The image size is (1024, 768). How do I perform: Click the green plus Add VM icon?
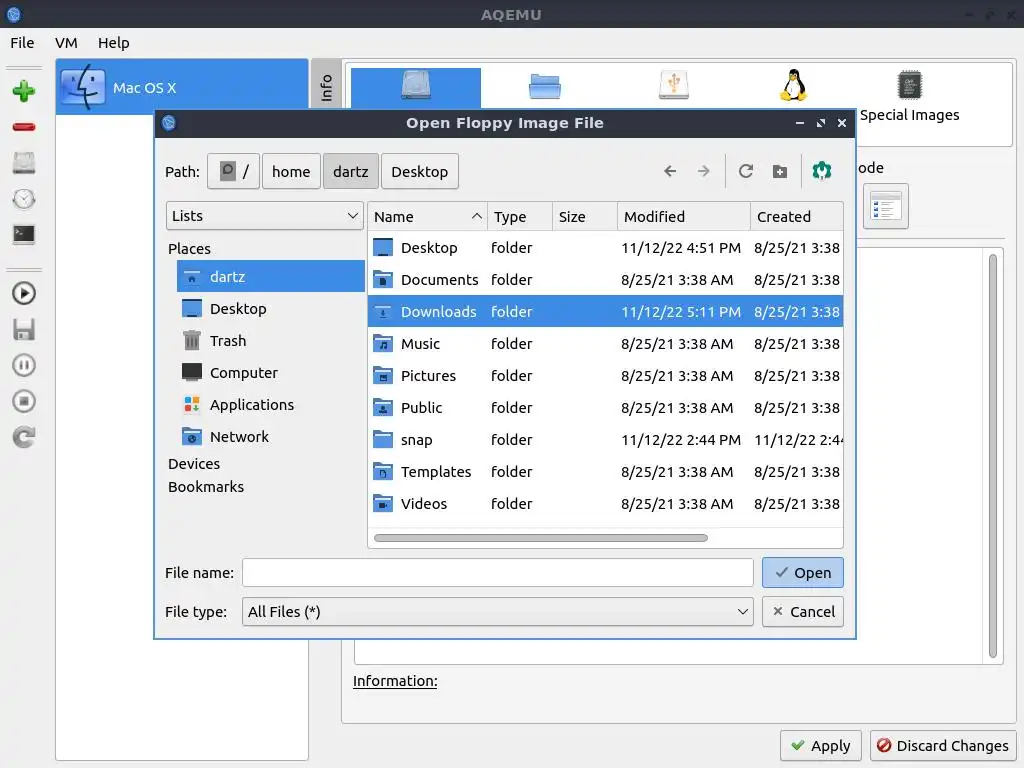(x=24, y=91)
